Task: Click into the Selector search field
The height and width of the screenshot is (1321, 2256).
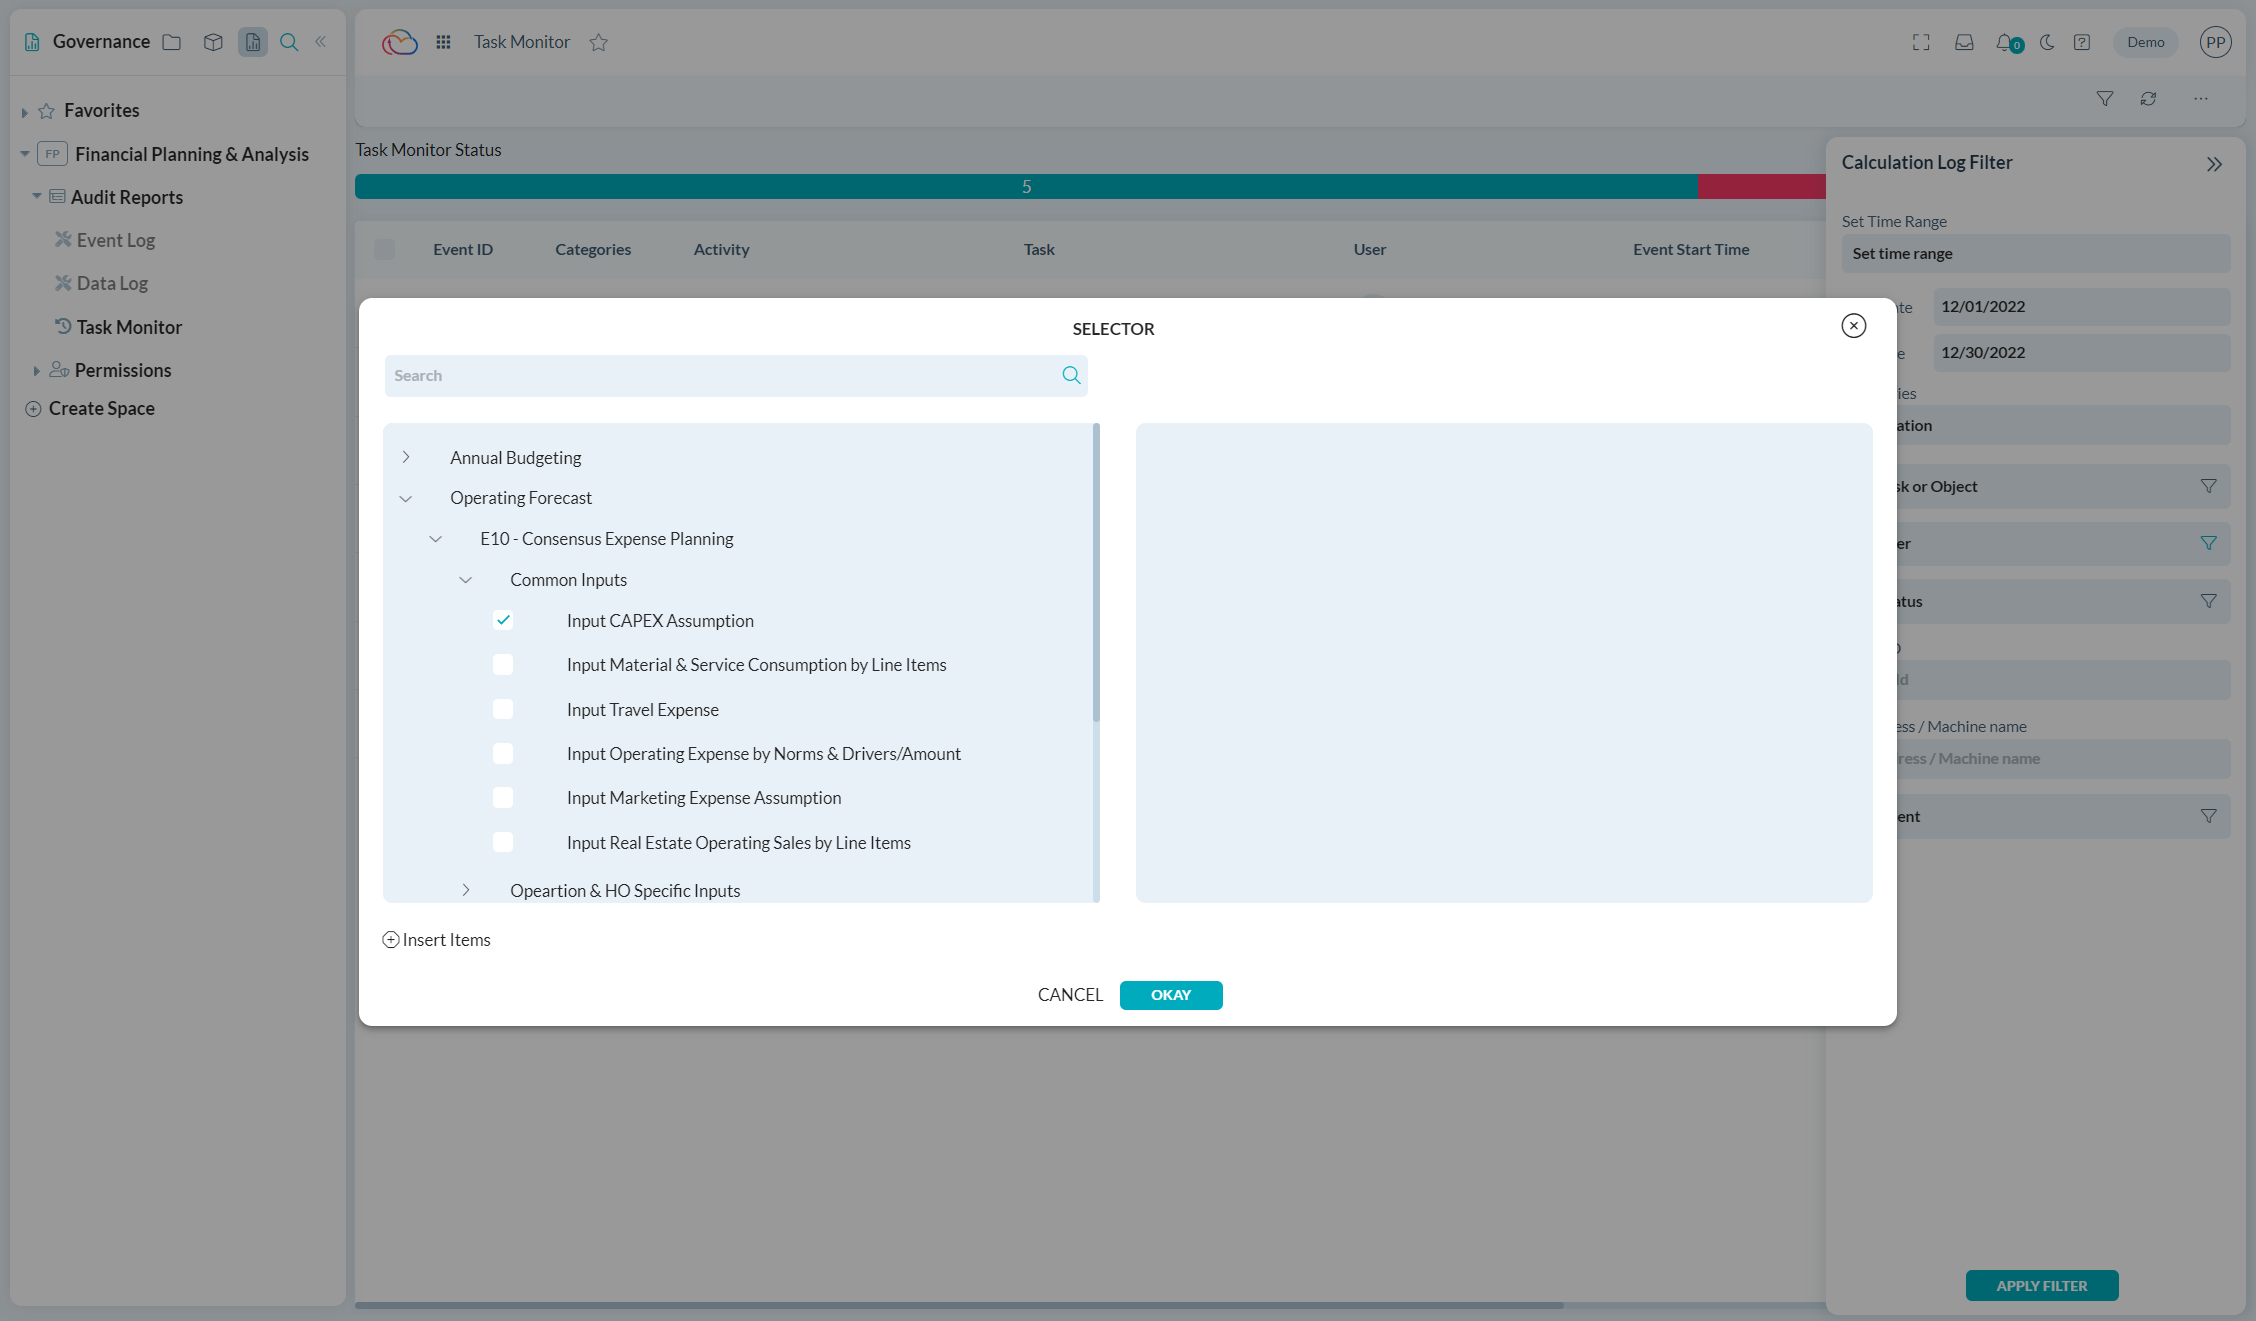Action: coord(720,375)
